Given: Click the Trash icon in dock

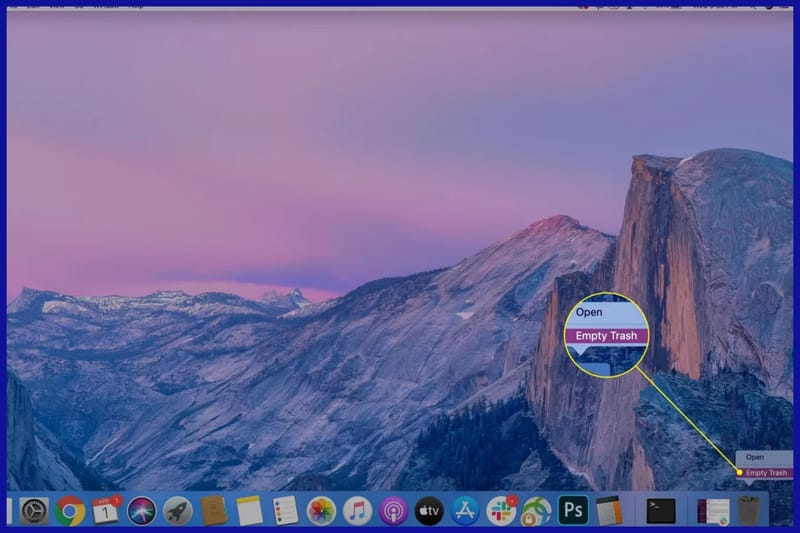Looking at the screenshot, I should (749, 511).
